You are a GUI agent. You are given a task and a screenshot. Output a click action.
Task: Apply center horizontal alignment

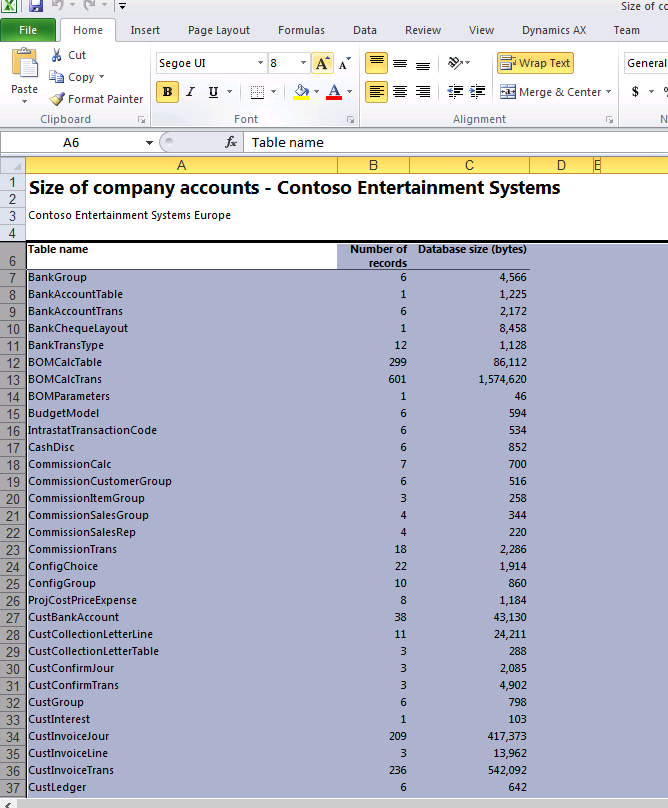point(400,92)
